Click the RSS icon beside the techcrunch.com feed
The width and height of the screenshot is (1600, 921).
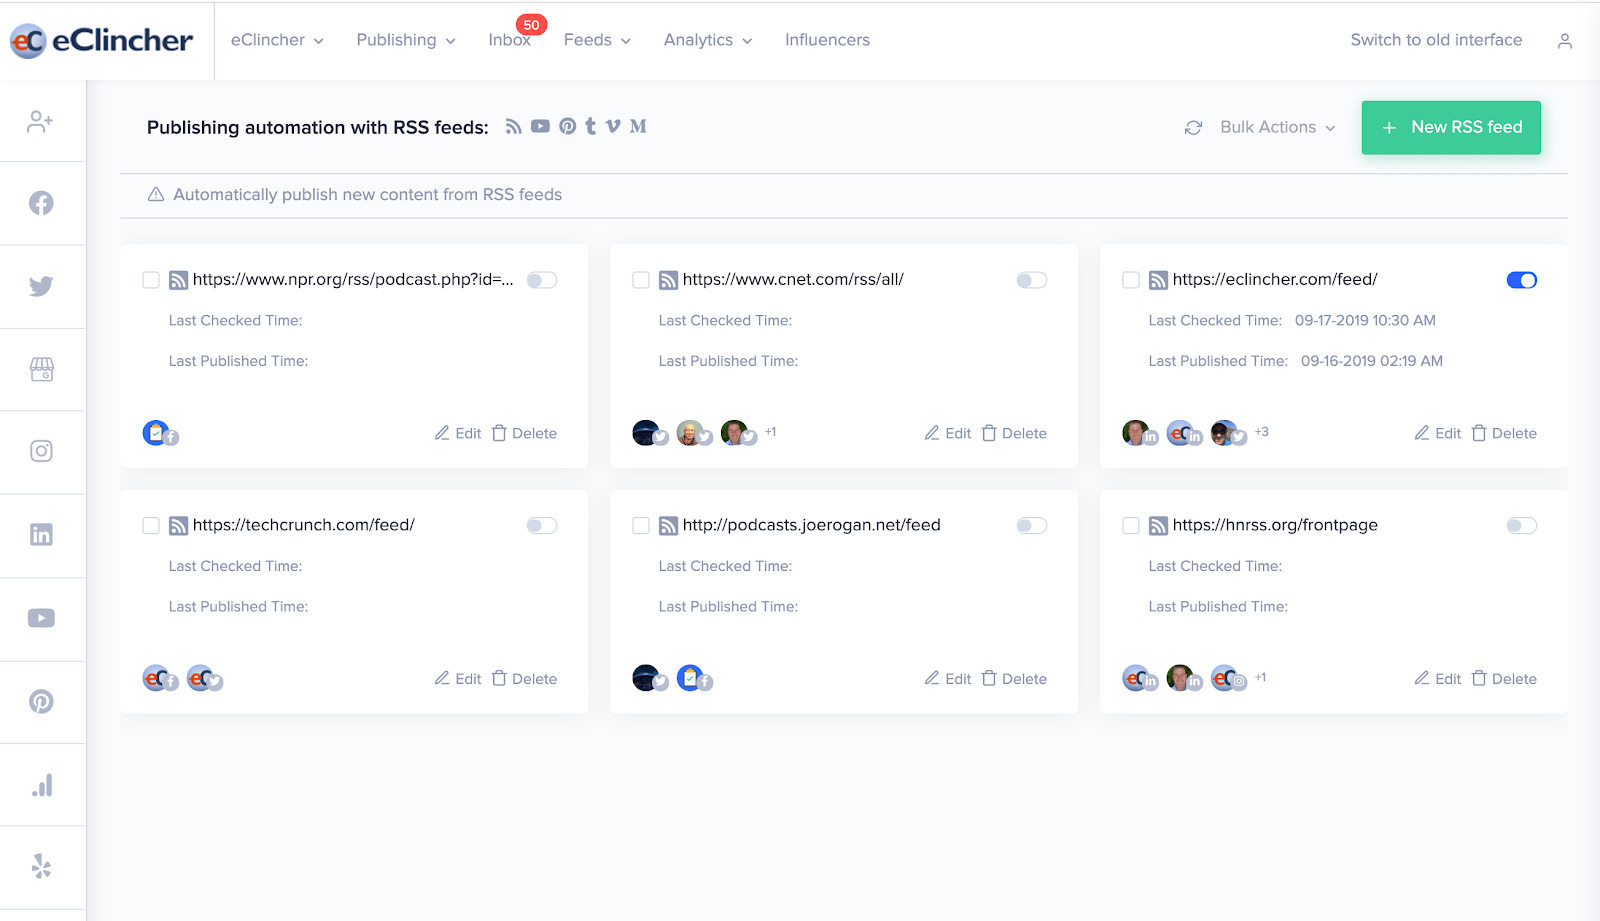coord(178,526)
